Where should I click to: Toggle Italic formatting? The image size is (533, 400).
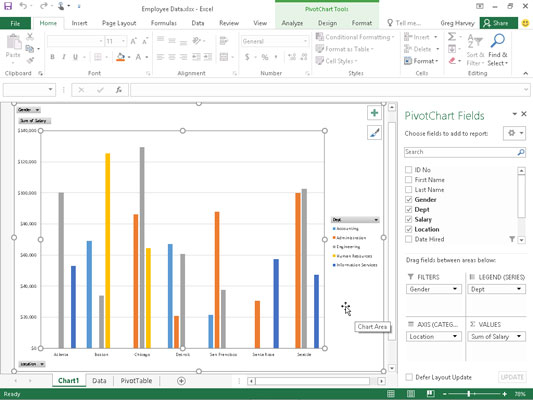[x=64, y=57]
